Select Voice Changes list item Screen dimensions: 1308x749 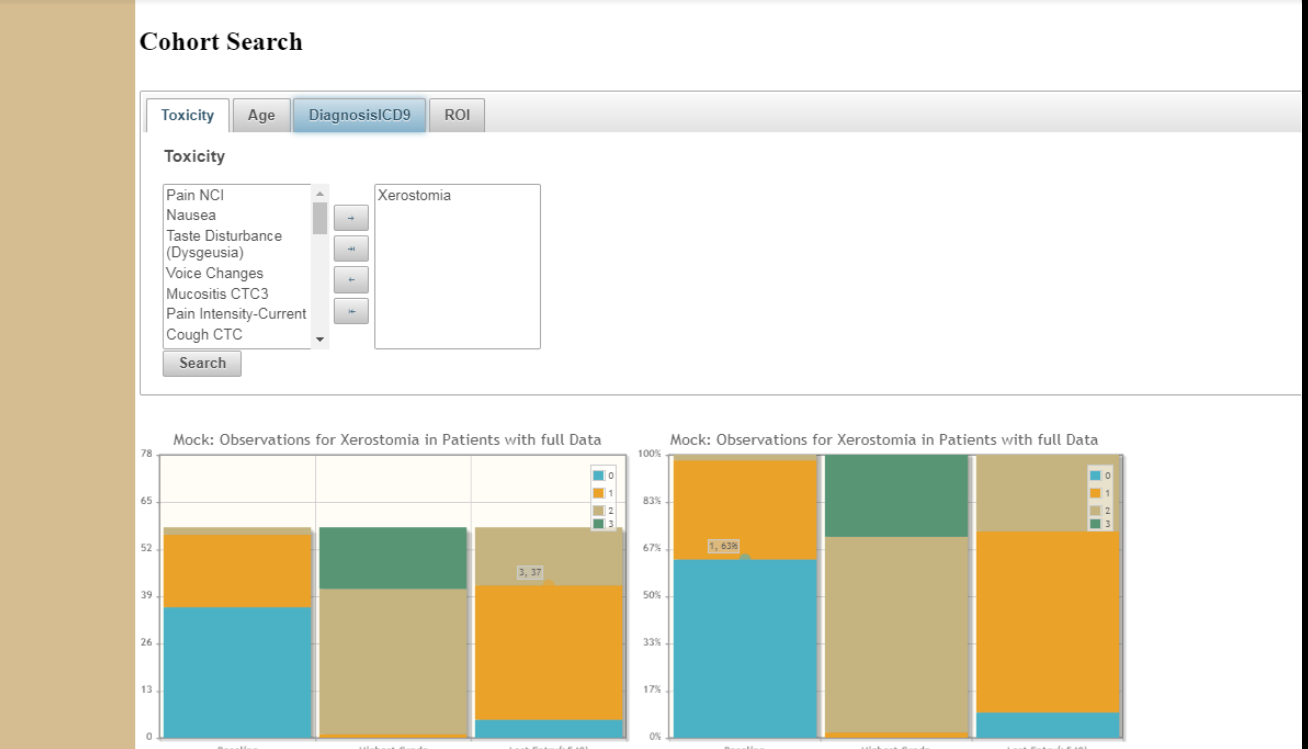(x=215, y=273)
